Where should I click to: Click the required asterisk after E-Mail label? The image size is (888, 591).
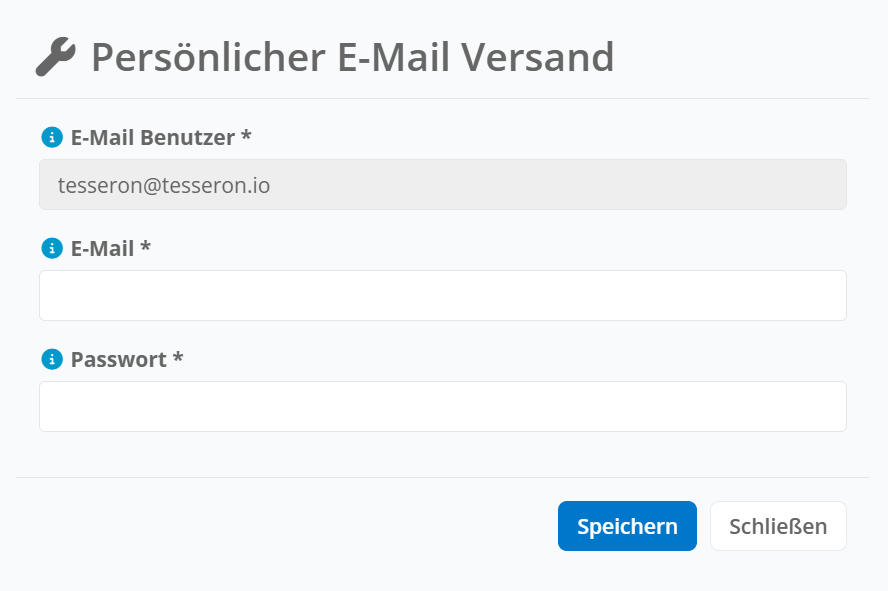coord(146,246)
